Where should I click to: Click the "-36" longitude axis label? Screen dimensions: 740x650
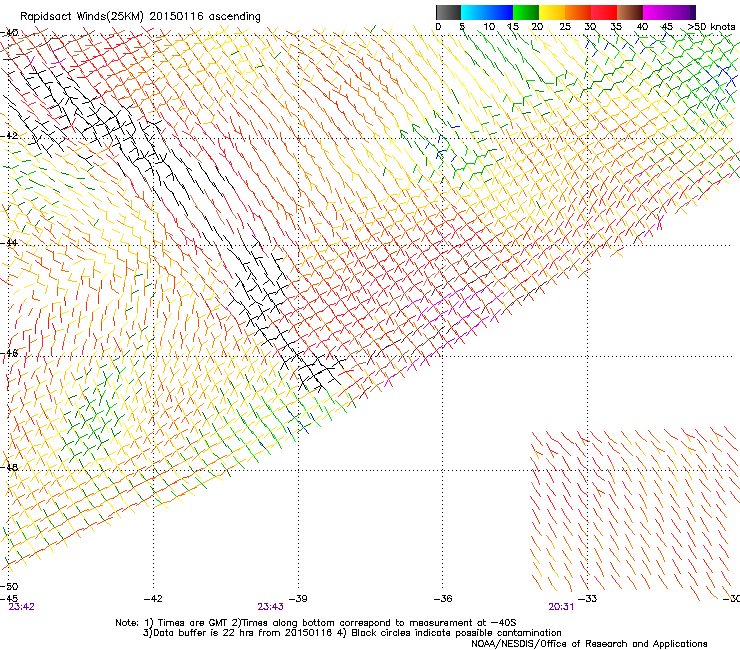(x=443, y=599)
